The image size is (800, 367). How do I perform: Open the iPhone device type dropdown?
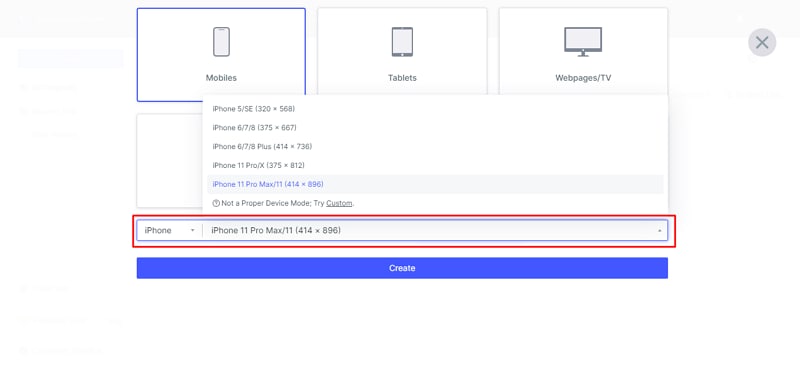pos(169,231)
